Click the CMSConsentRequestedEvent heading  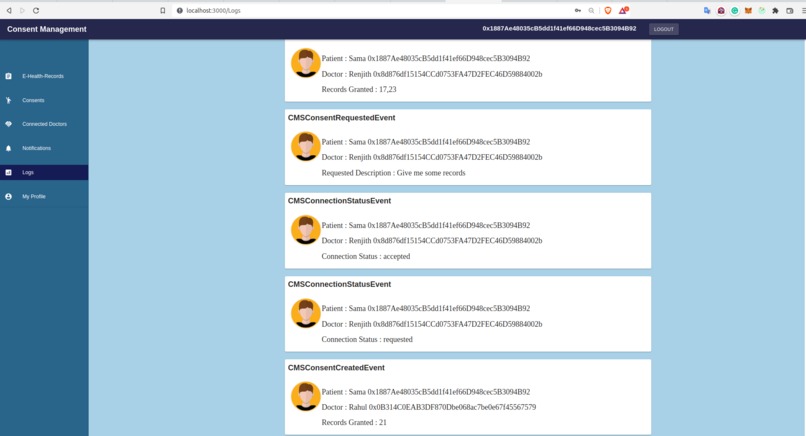click(341, 118)
